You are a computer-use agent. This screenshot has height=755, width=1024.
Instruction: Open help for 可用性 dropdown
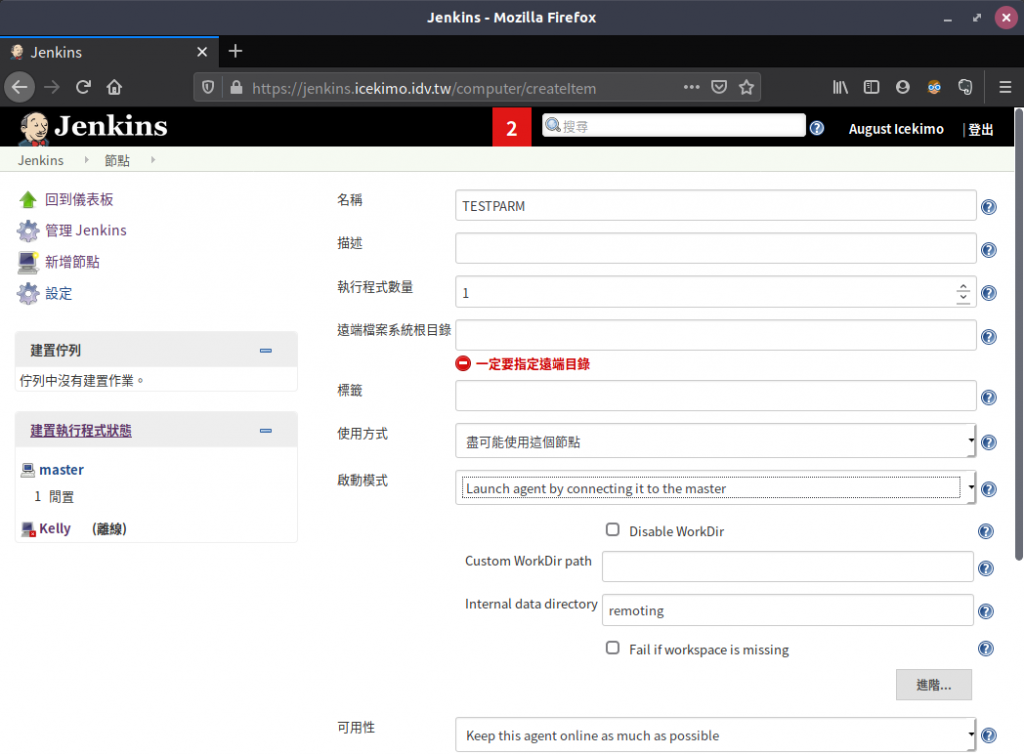coord(989,735)
